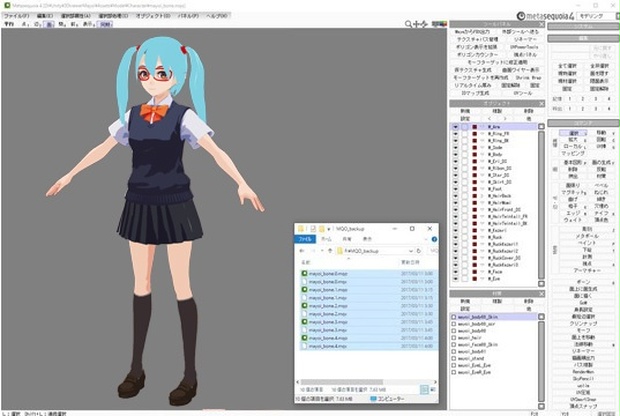Click color swatch of M_Arm object
620x416 pixels.
click(474, 127)
